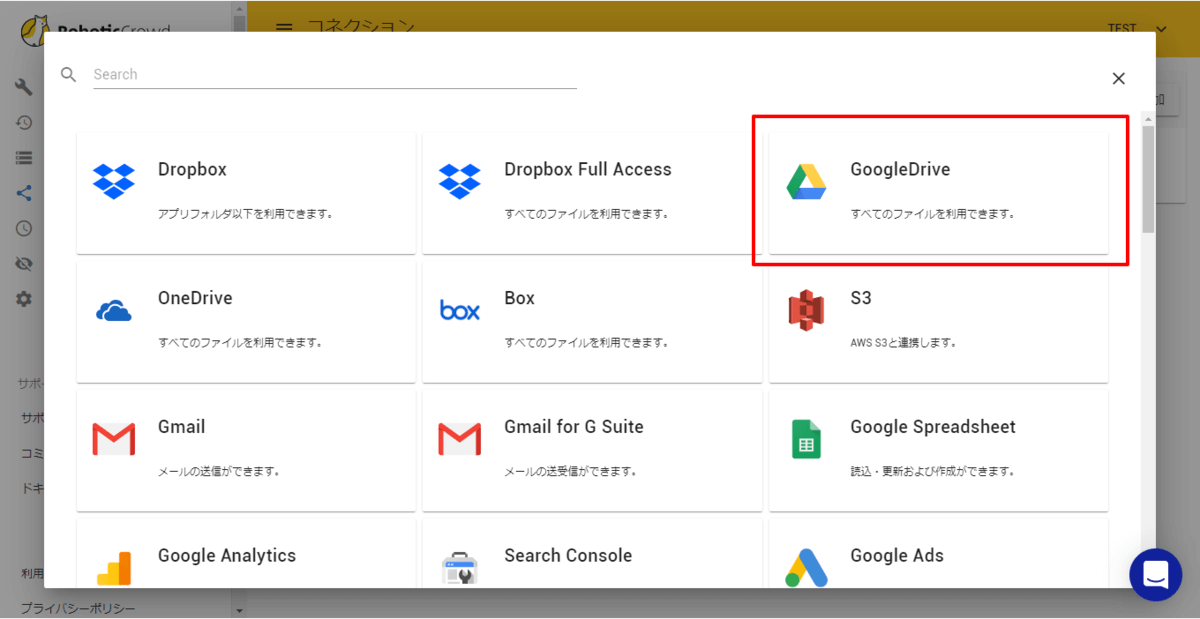Focus the Search input field
Screen dimensions: 1200x619
[x=335, y=75]
